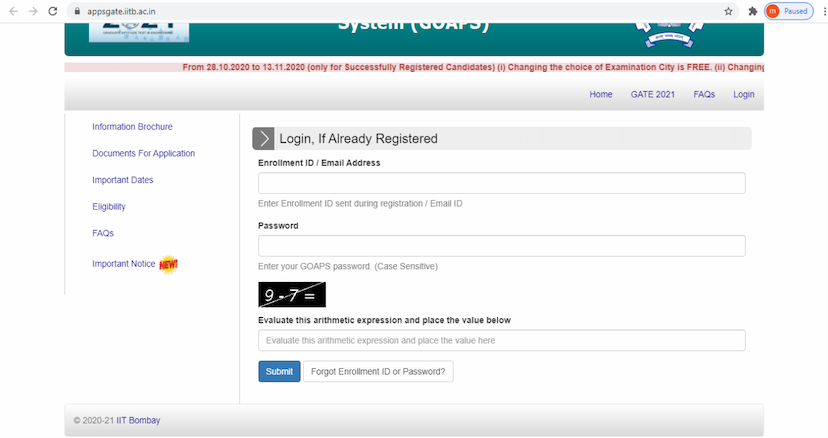Viewport: 828px width, 438px height.
Task: Click the chevron icon beside Login heading
Action: 263,139
